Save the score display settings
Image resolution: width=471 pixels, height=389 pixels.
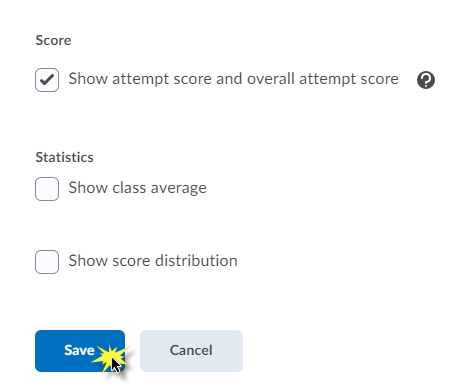point(80,351)
